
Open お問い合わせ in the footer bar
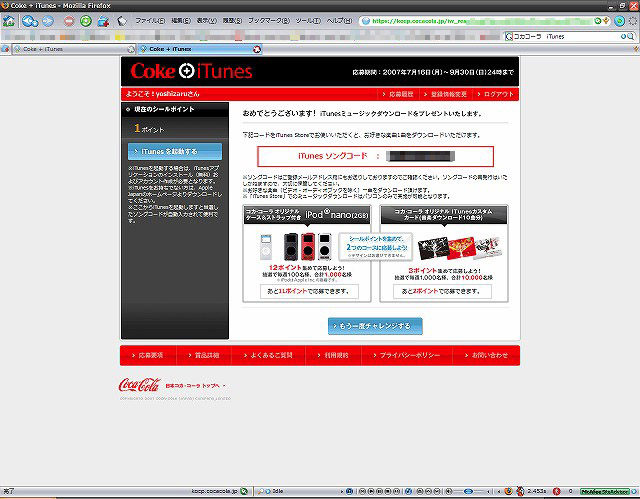486,355
